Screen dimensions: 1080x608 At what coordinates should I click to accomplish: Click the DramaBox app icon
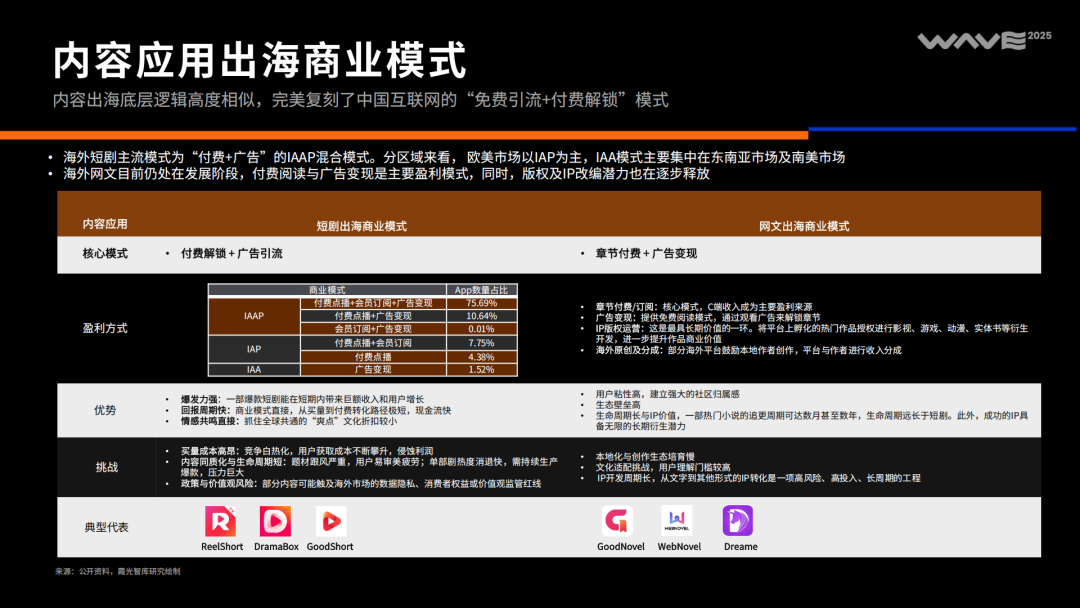pos(274,522)
